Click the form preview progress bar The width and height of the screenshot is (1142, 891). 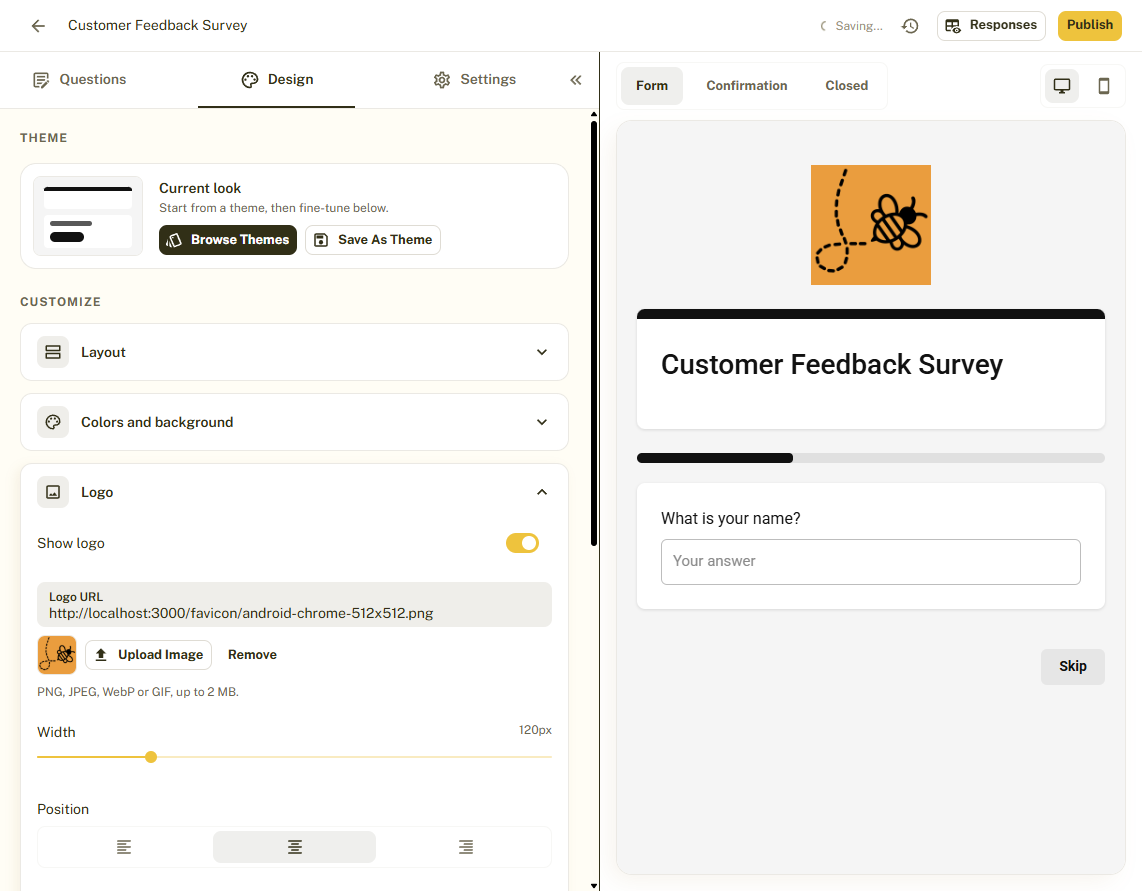(x=870, y=458)
